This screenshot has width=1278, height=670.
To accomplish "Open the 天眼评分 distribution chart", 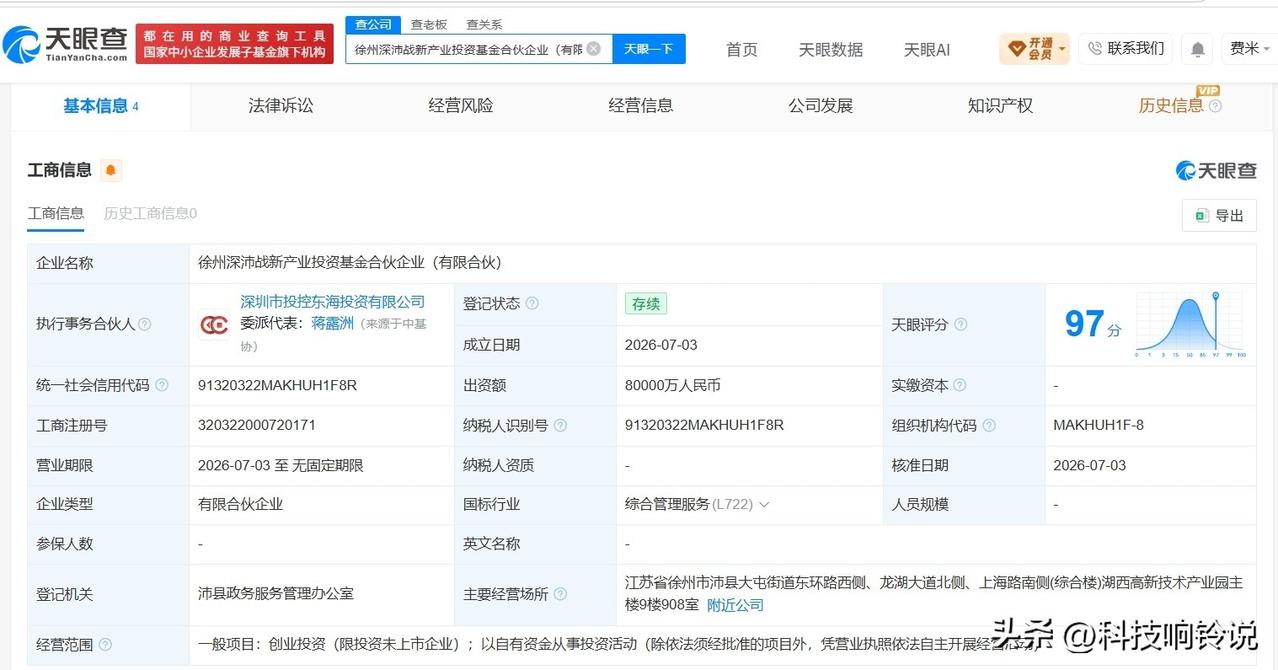I will [x=1190, y=325].
